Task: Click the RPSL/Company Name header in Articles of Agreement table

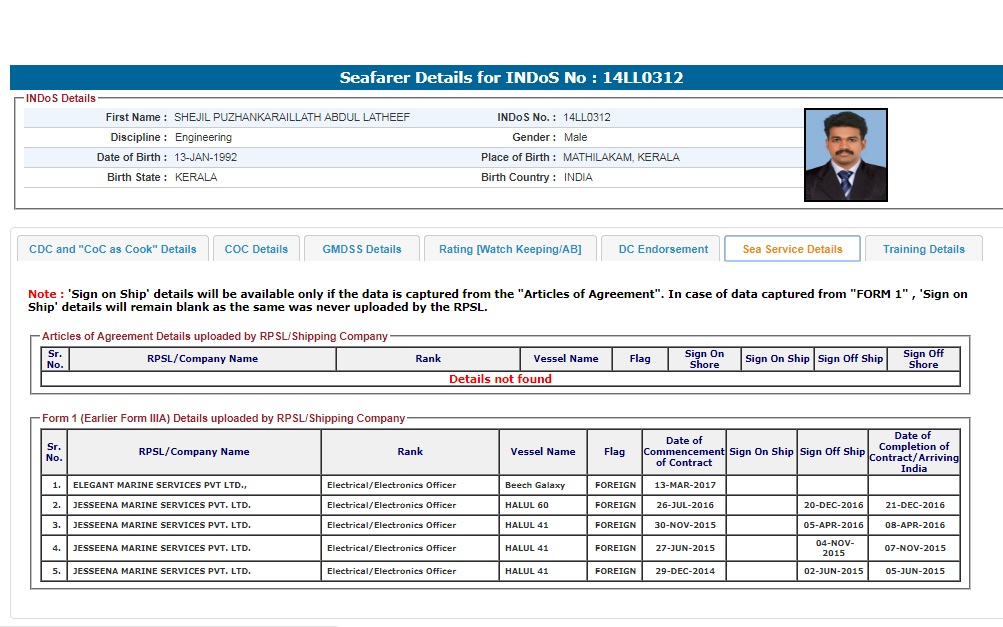Action: tap(202, 358)
